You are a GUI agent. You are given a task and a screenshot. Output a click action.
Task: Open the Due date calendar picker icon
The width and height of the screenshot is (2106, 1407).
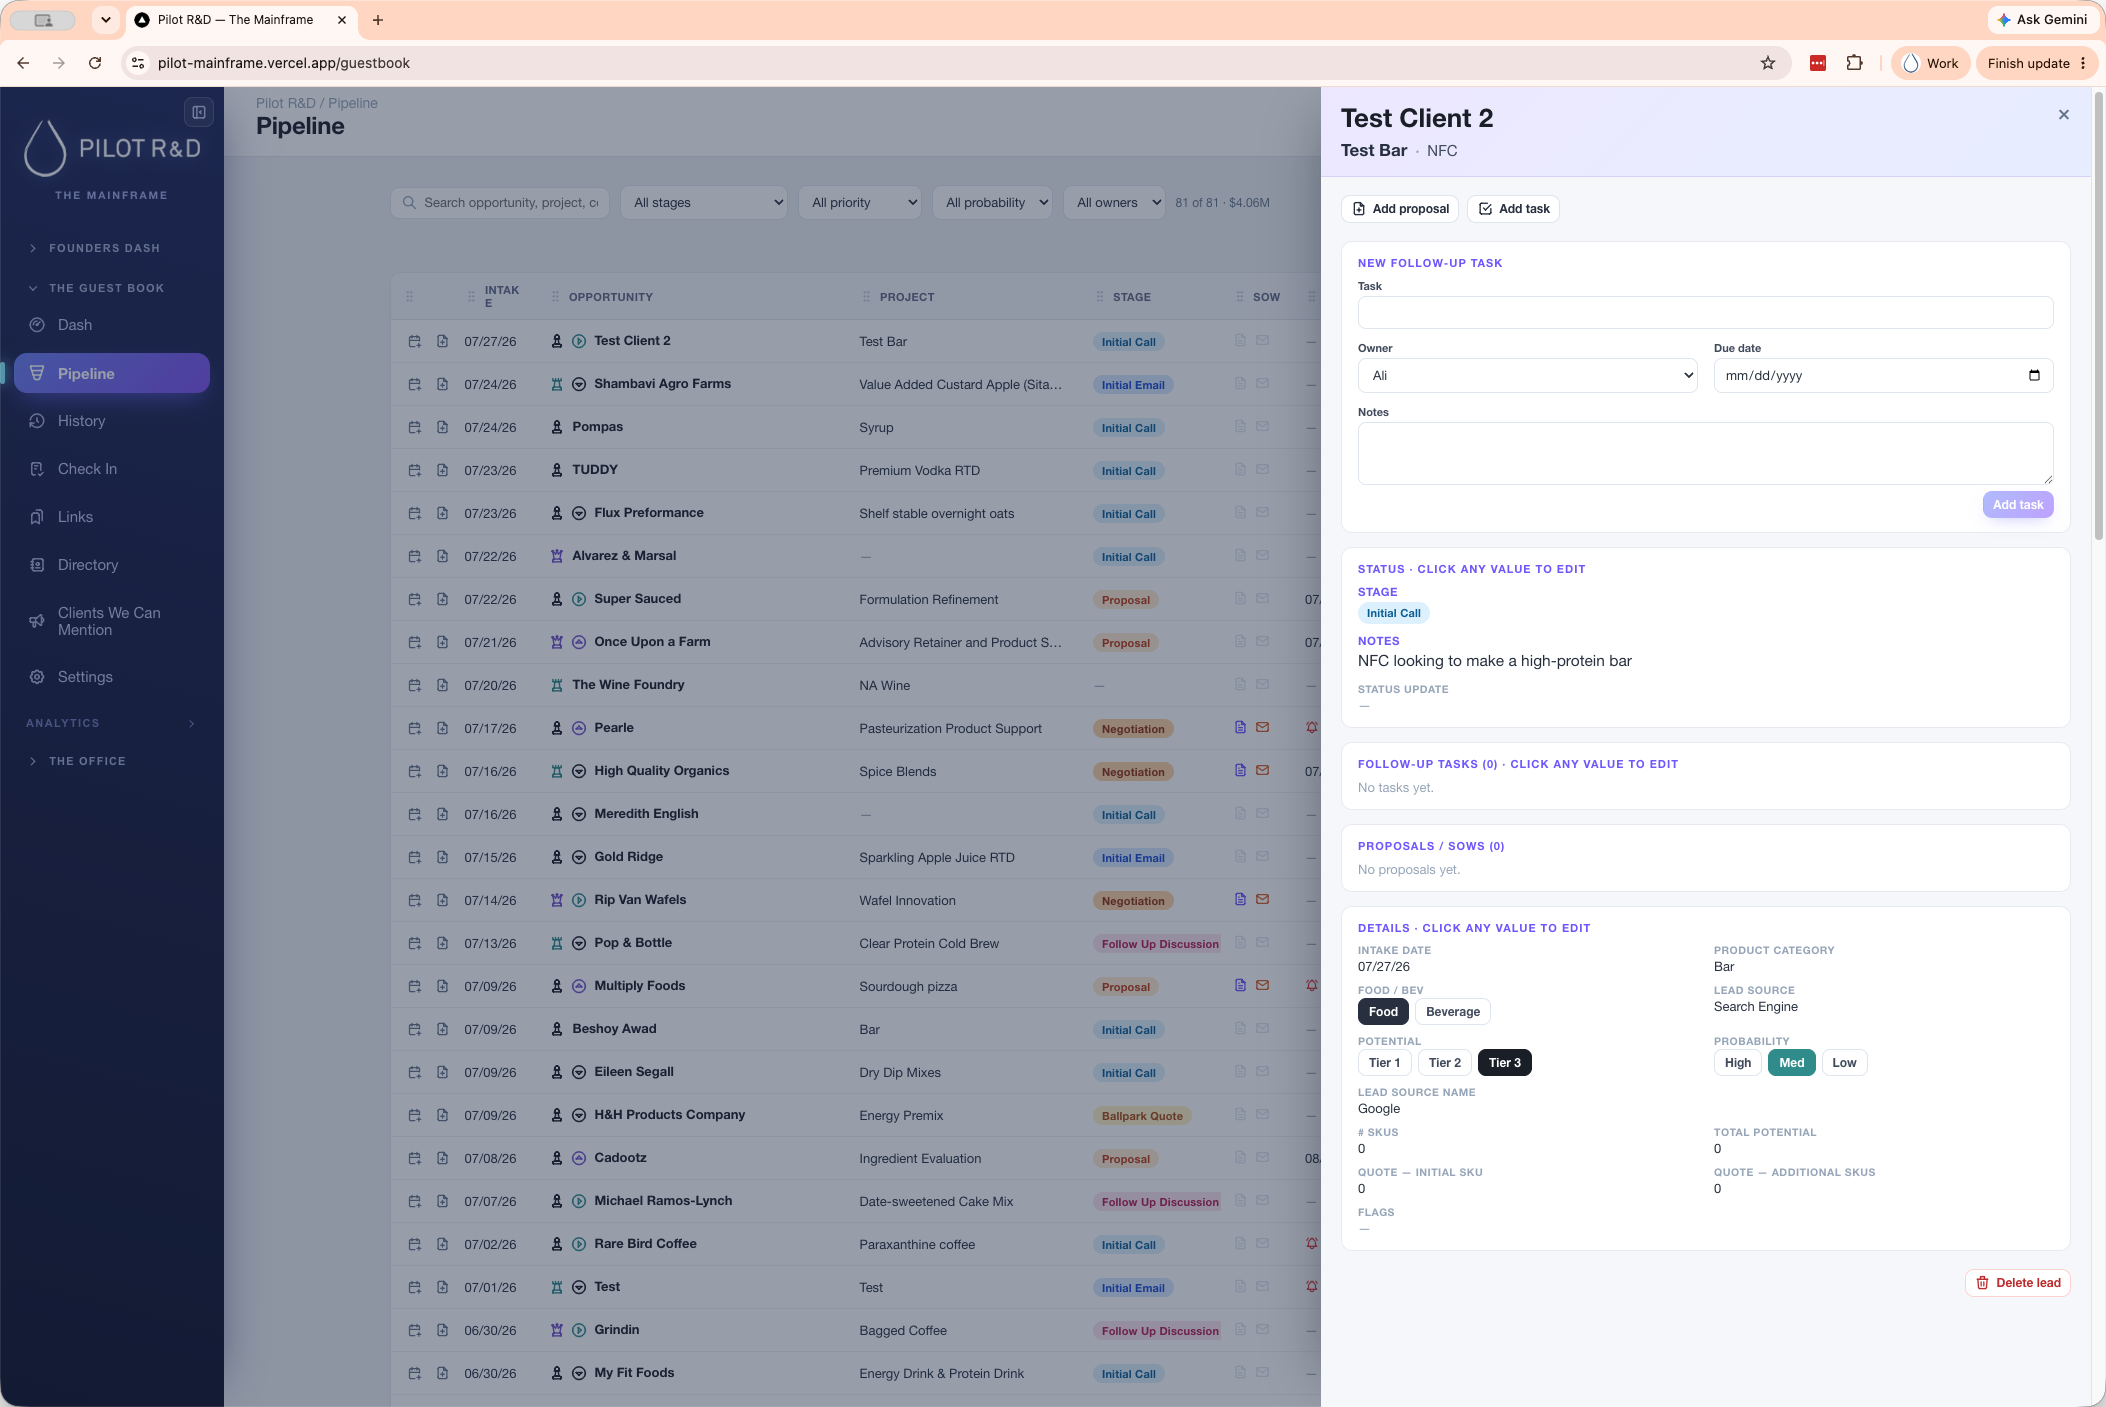(x=2034, y=376)
